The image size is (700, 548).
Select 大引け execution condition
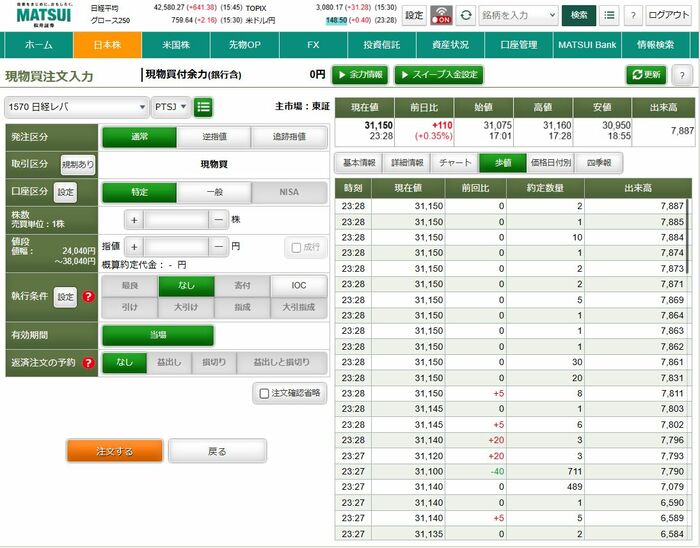pyautogui.click(x=186, y=307)
